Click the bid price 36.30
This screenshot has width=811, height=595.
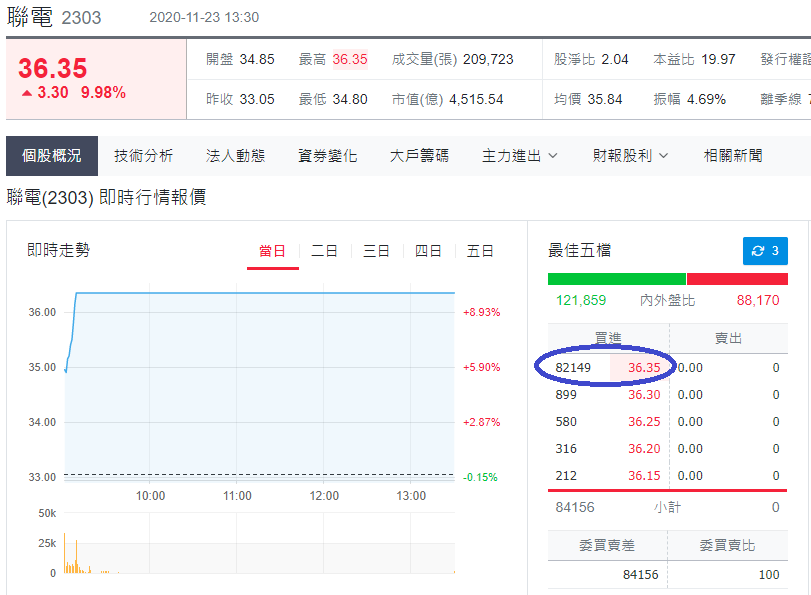(644, 395)
